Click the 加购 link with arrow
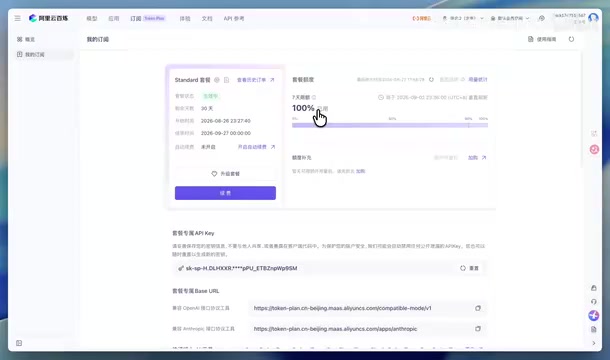The image size is (610, 360). [477, 158]
